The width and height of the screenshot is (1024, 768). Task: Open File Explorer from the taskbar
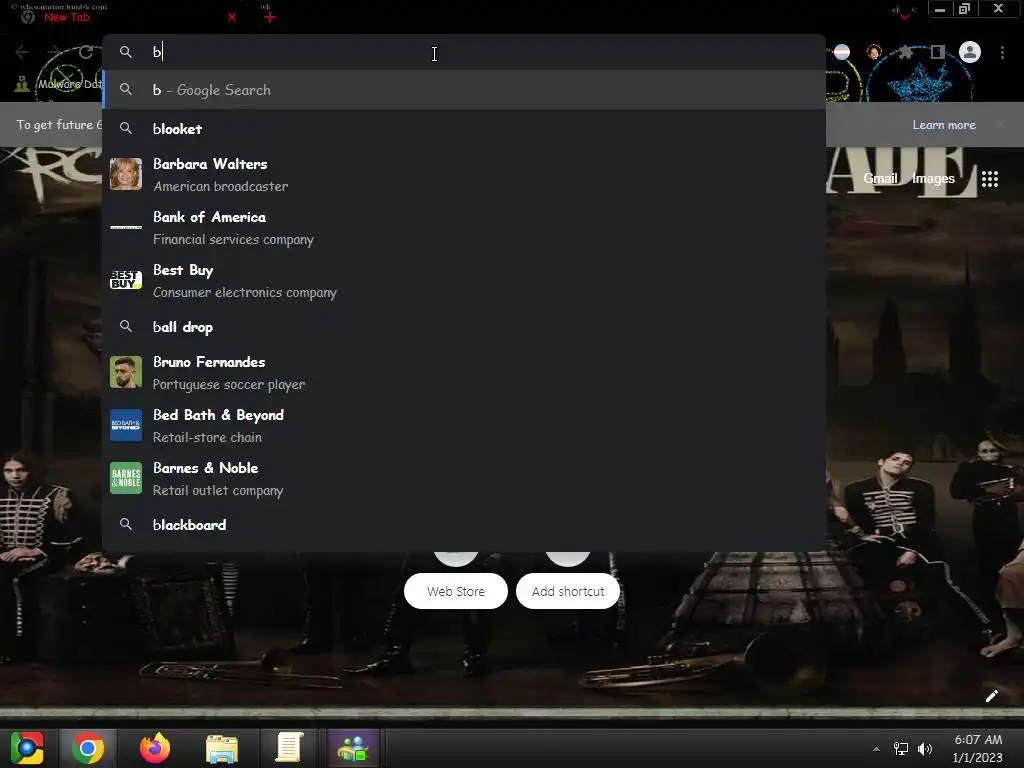tap(222, 748)
